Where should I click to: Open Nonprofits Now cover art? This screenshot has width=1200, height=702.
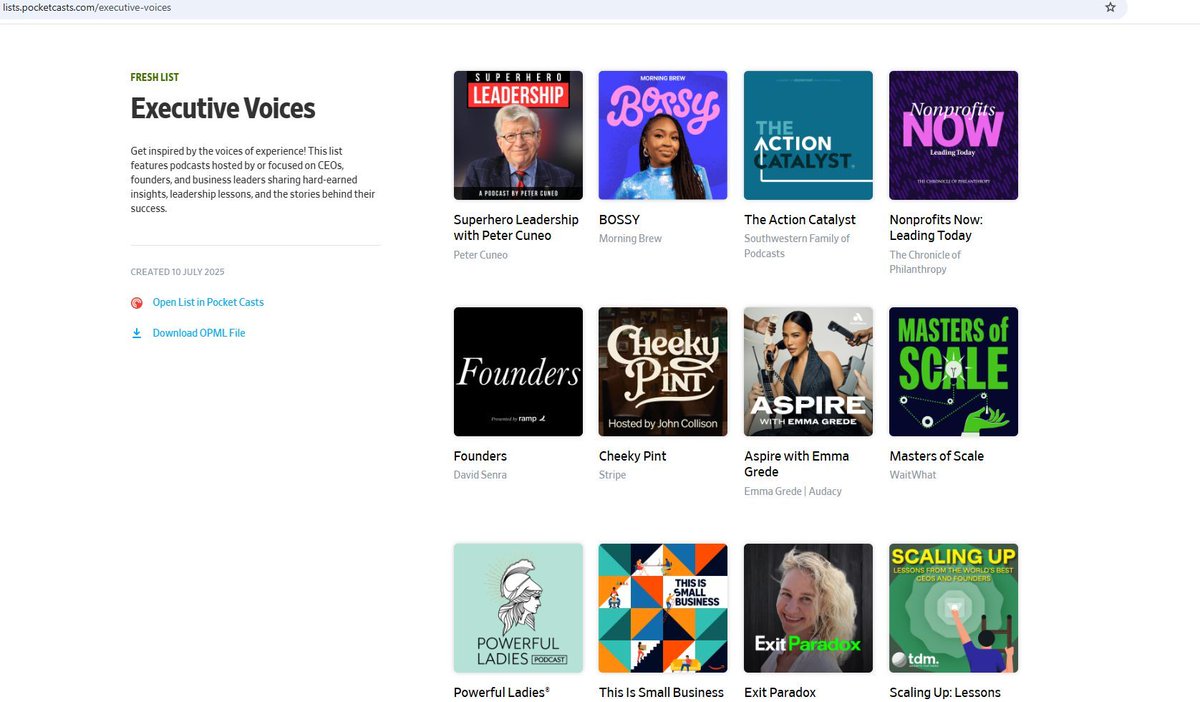tap(954, 135)
